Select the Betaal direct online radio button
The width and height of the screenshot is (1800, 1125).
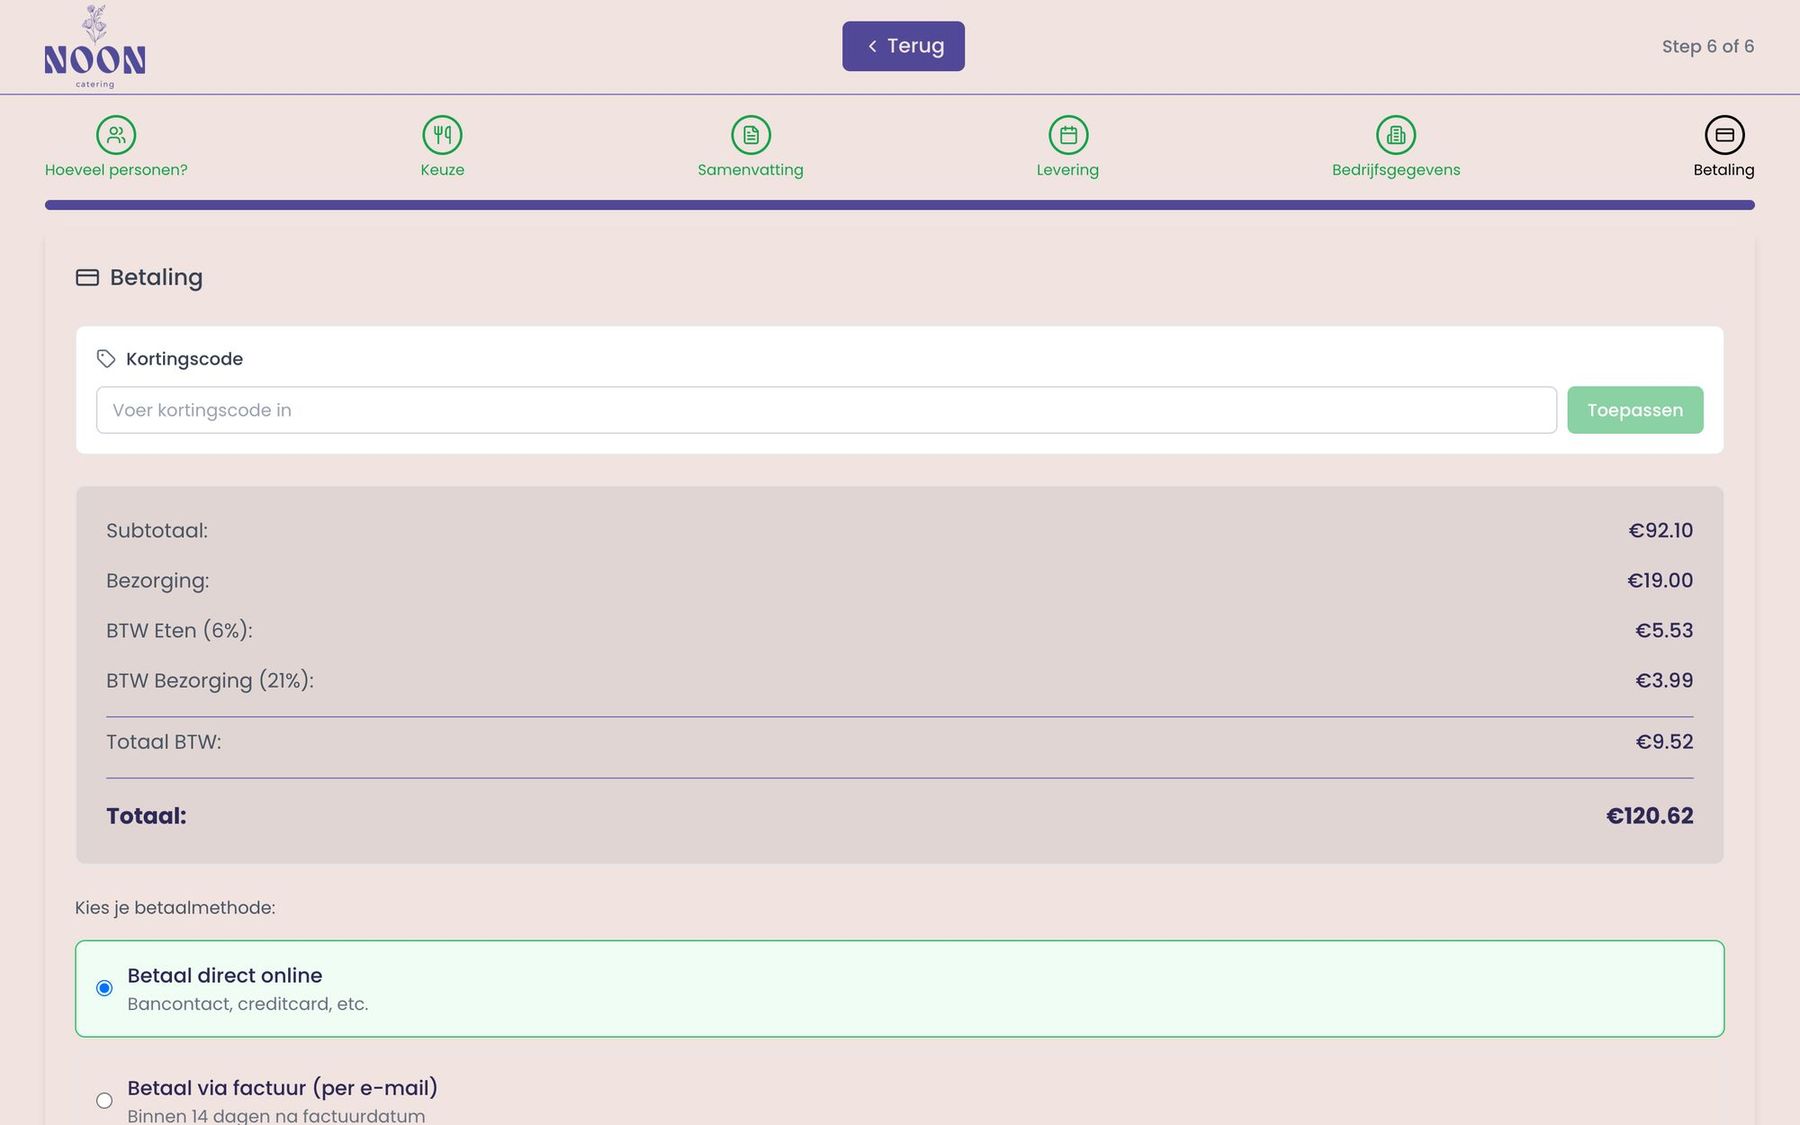(x=104, y=988)
